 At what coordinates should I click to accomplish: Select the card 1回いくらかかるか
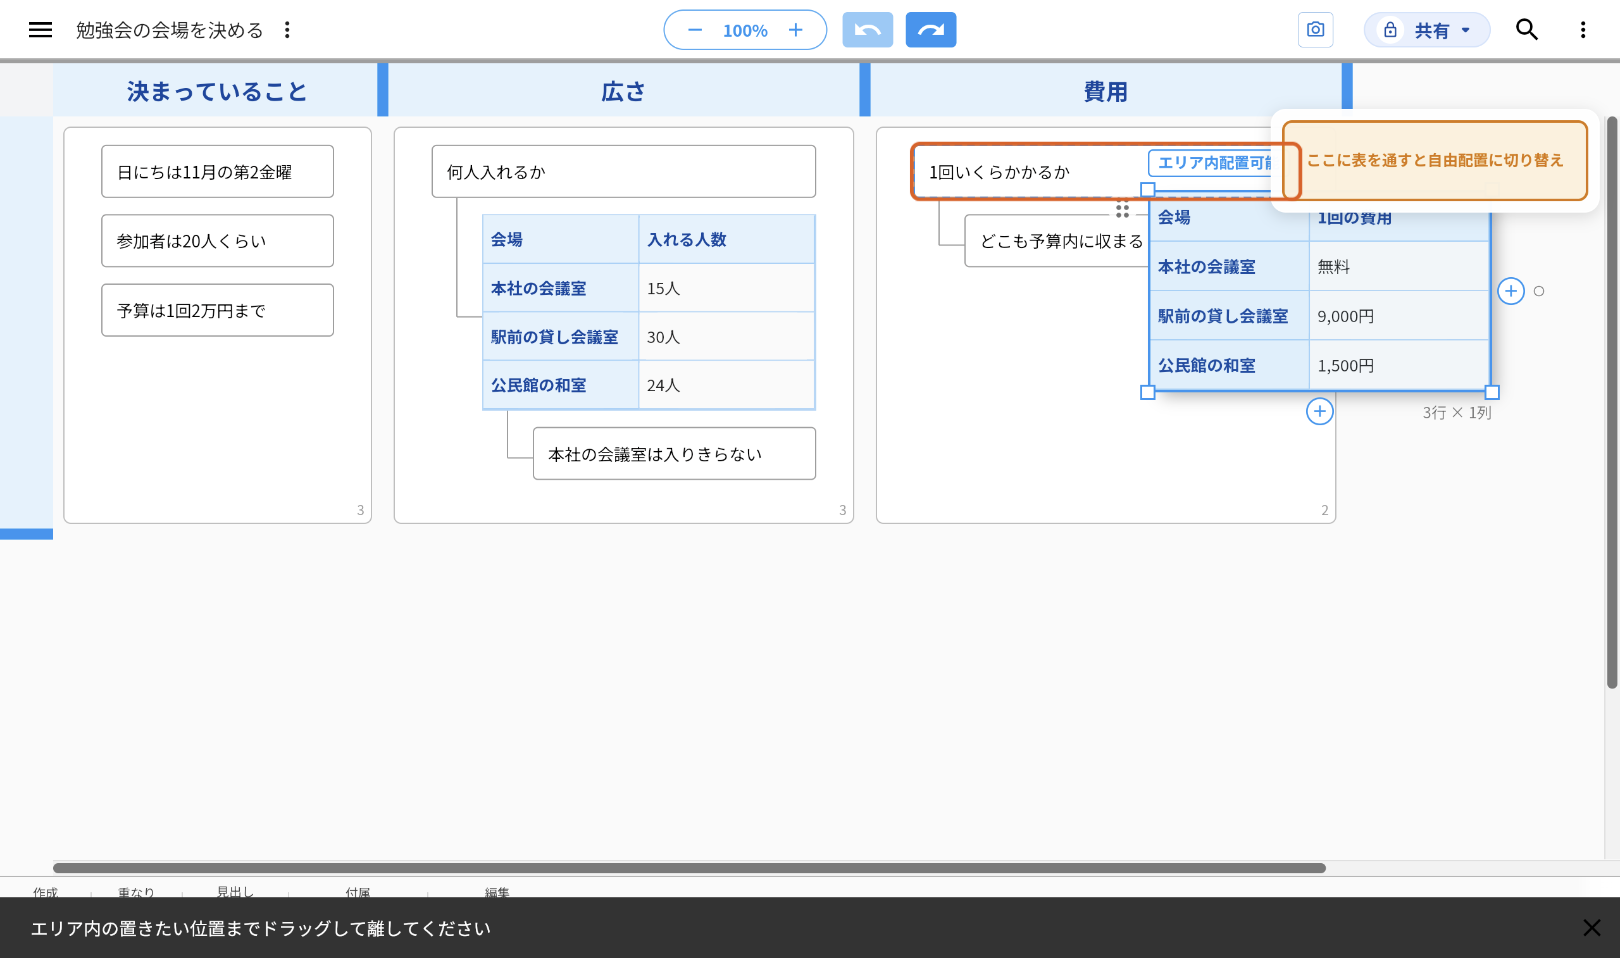[1030, 172]
